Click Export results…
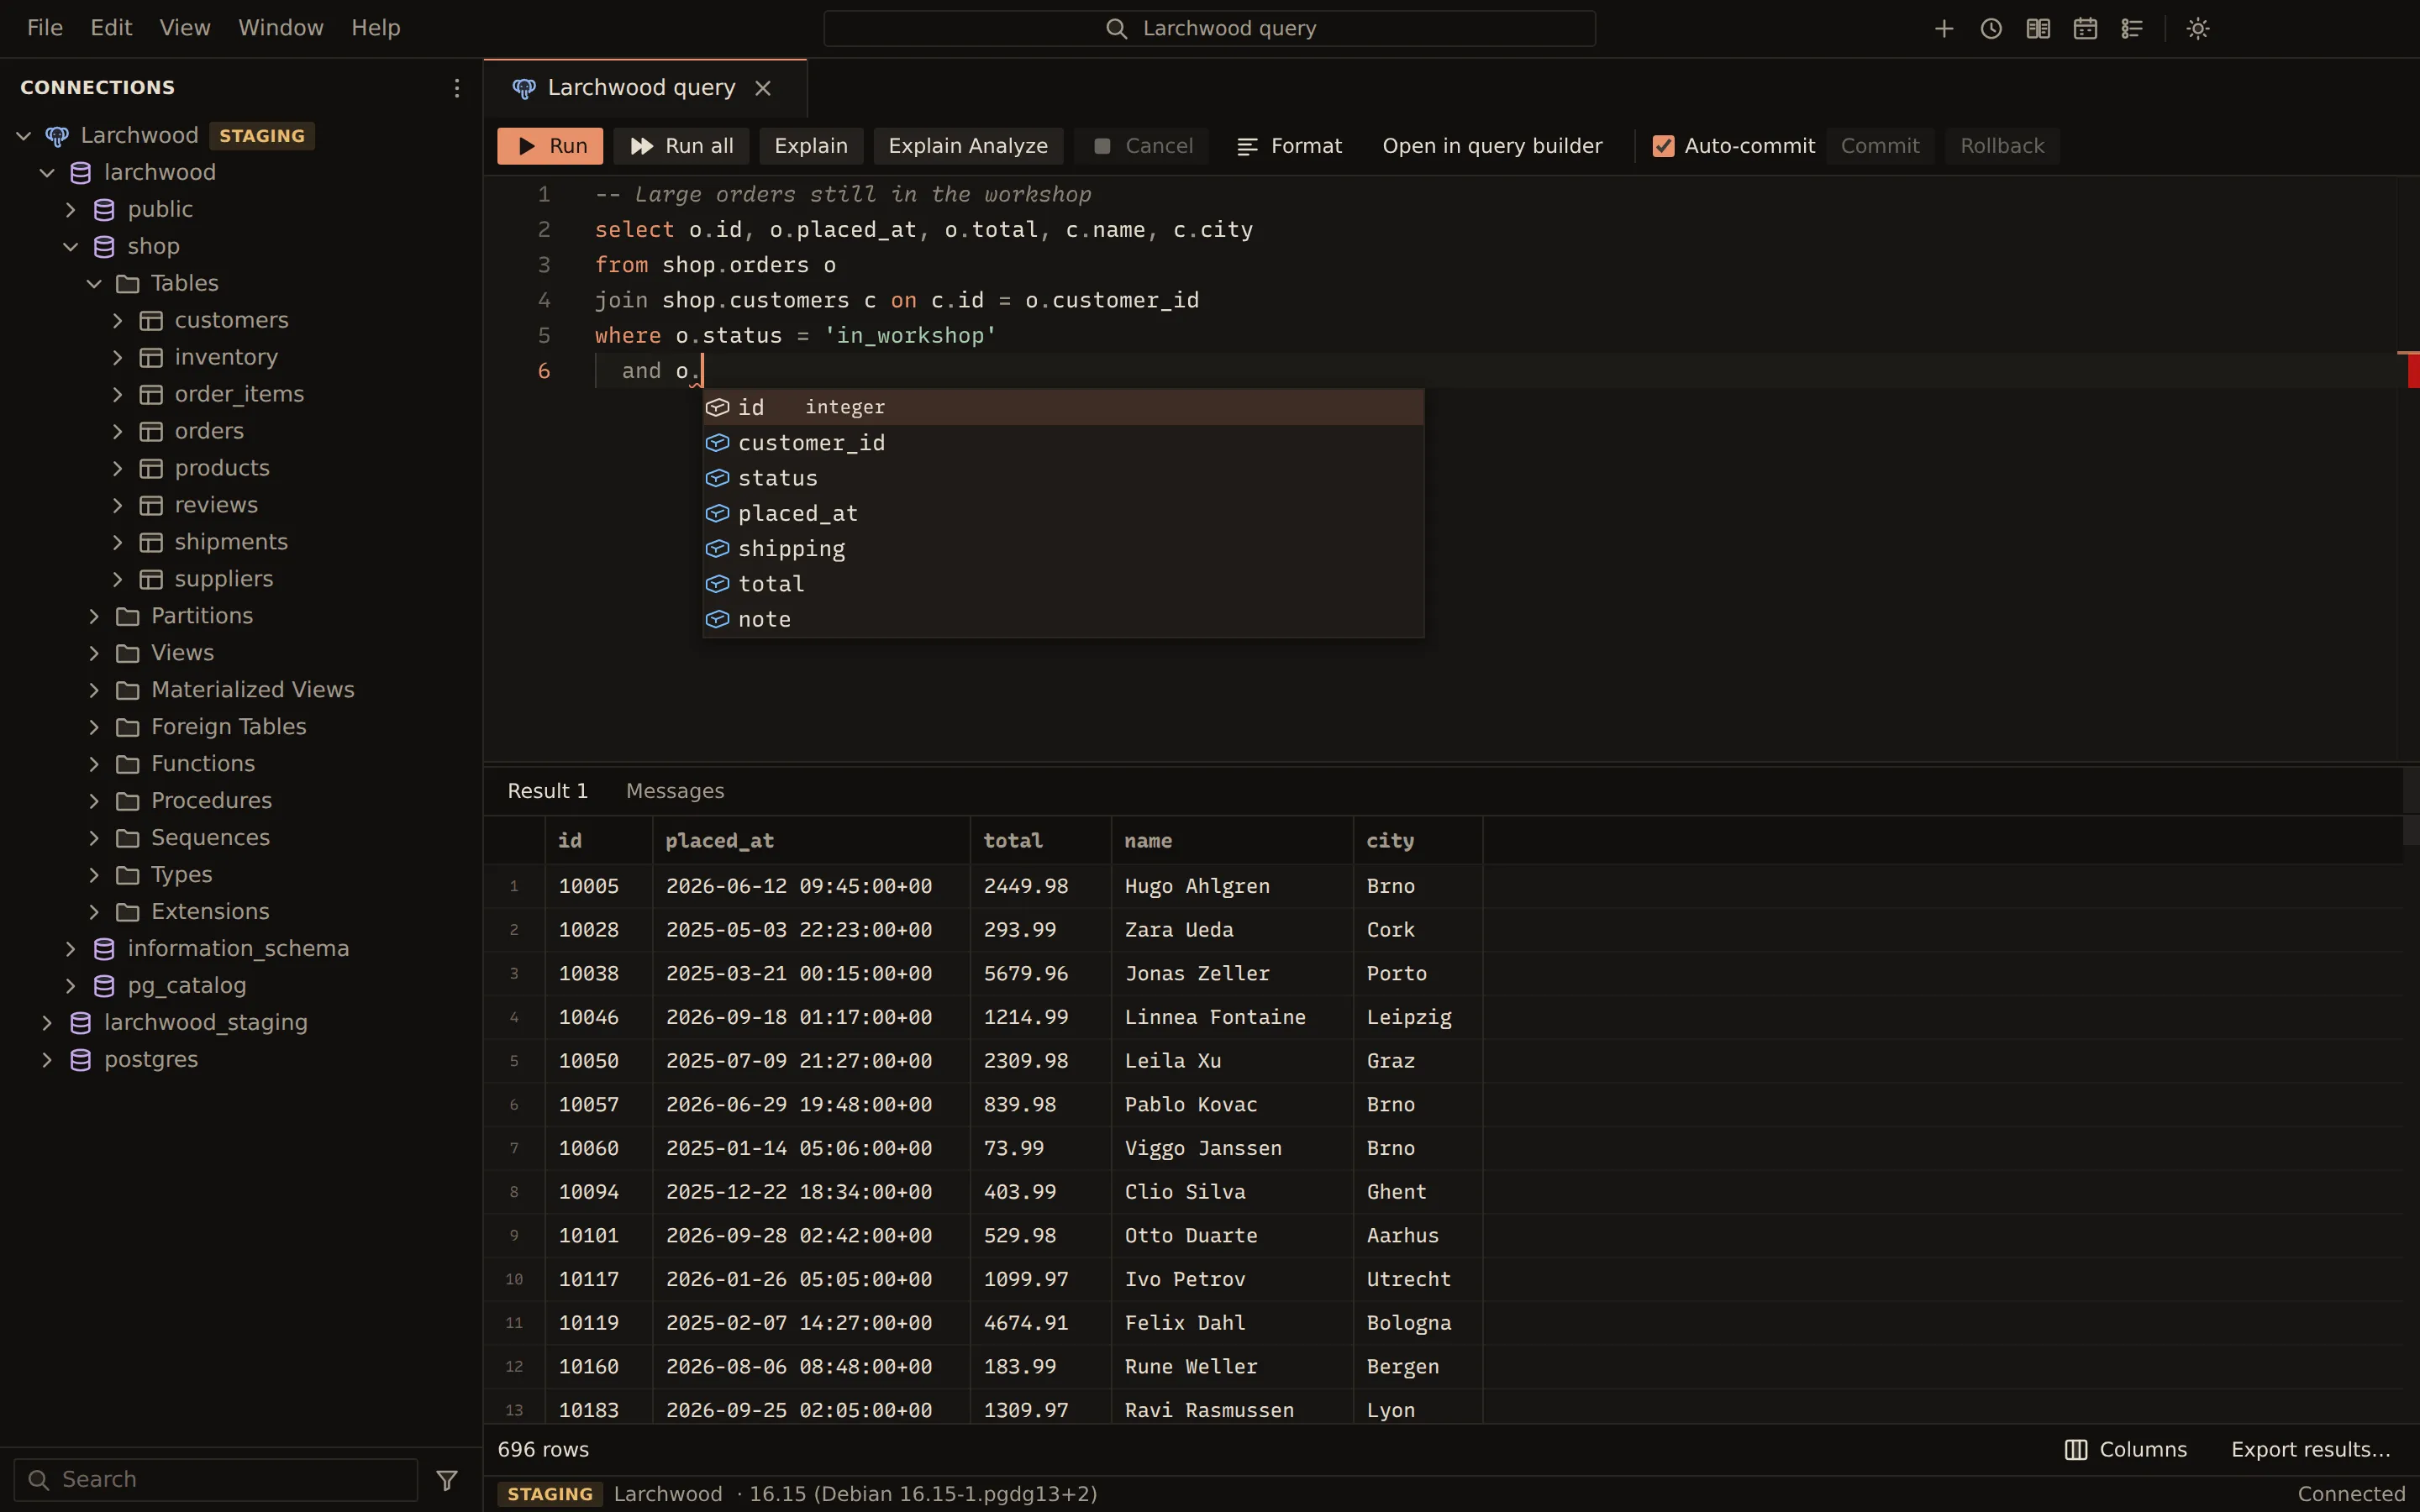 click(x=2311, y=1449)
